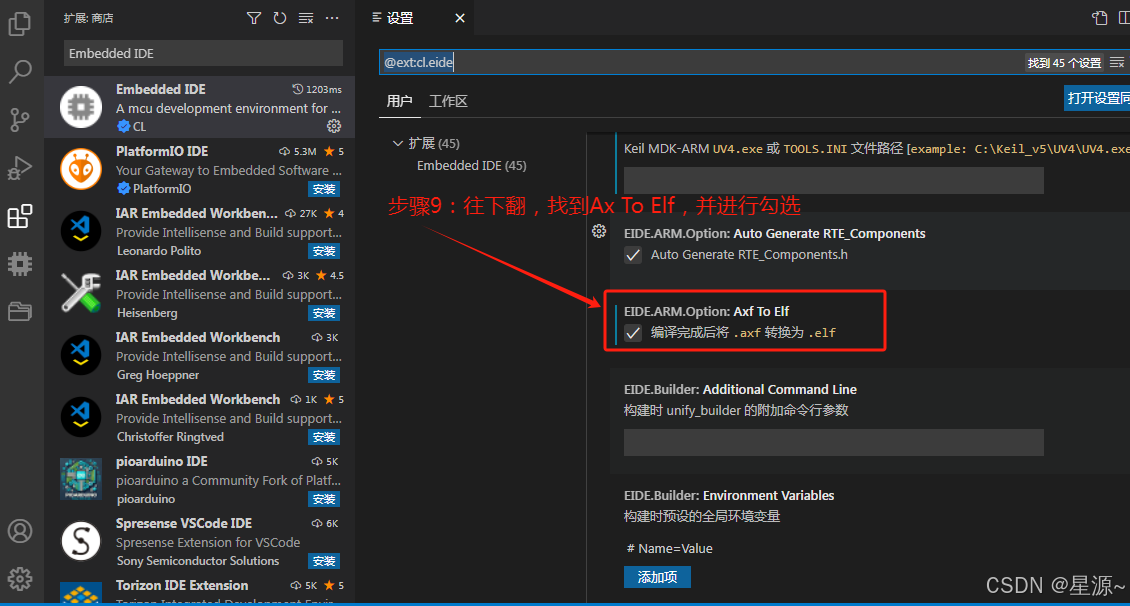Select Spresense VSCode IDE extension logo

click(81, 541)
